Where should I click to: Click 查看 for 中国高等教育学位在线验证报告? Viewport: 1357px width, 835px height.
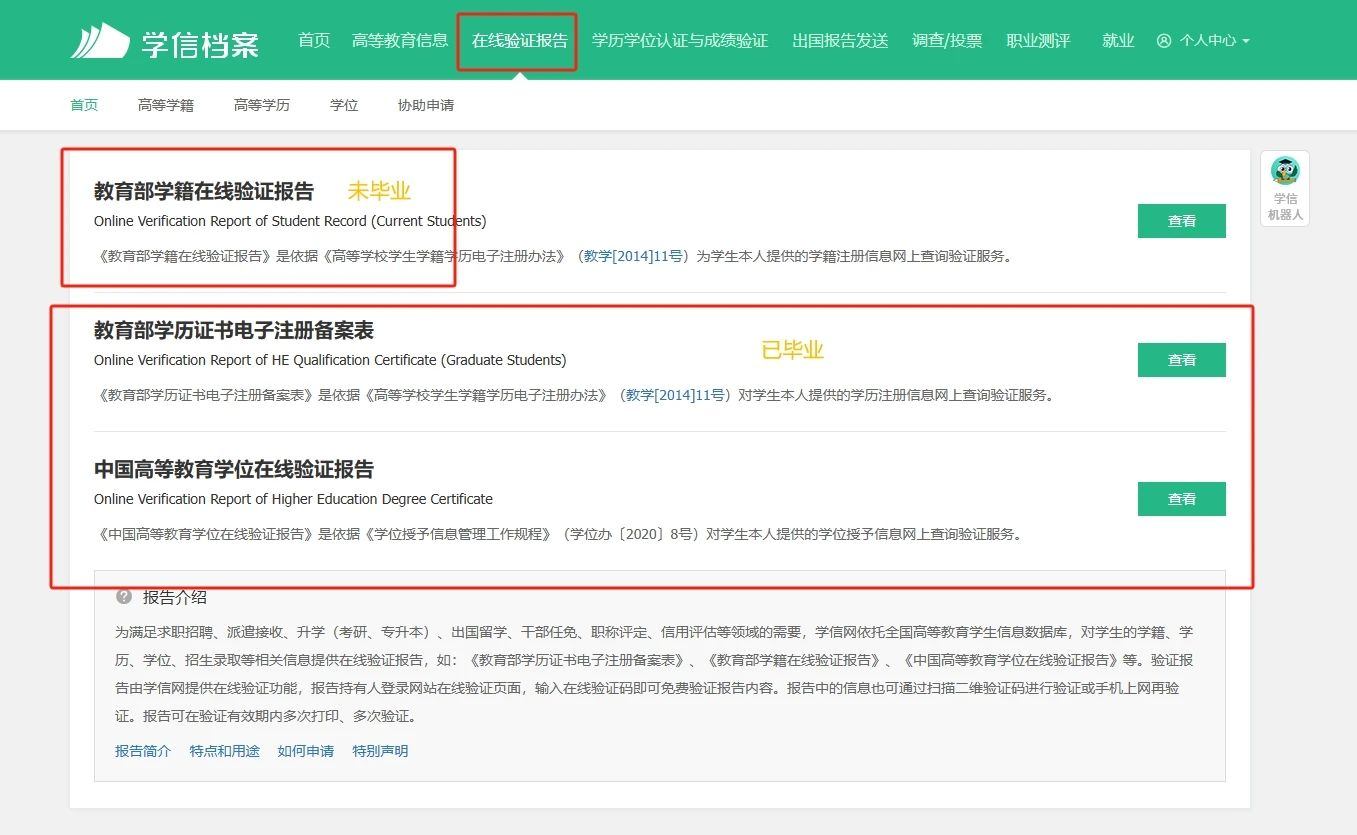(x=1182, y=499)
